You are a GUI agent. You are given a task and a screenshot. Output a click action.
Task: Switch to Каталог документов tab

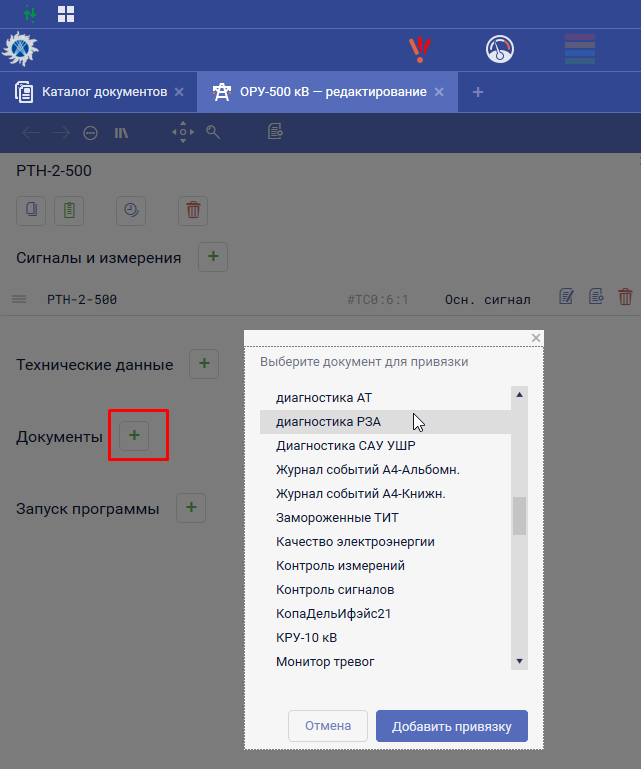(104, 92)
